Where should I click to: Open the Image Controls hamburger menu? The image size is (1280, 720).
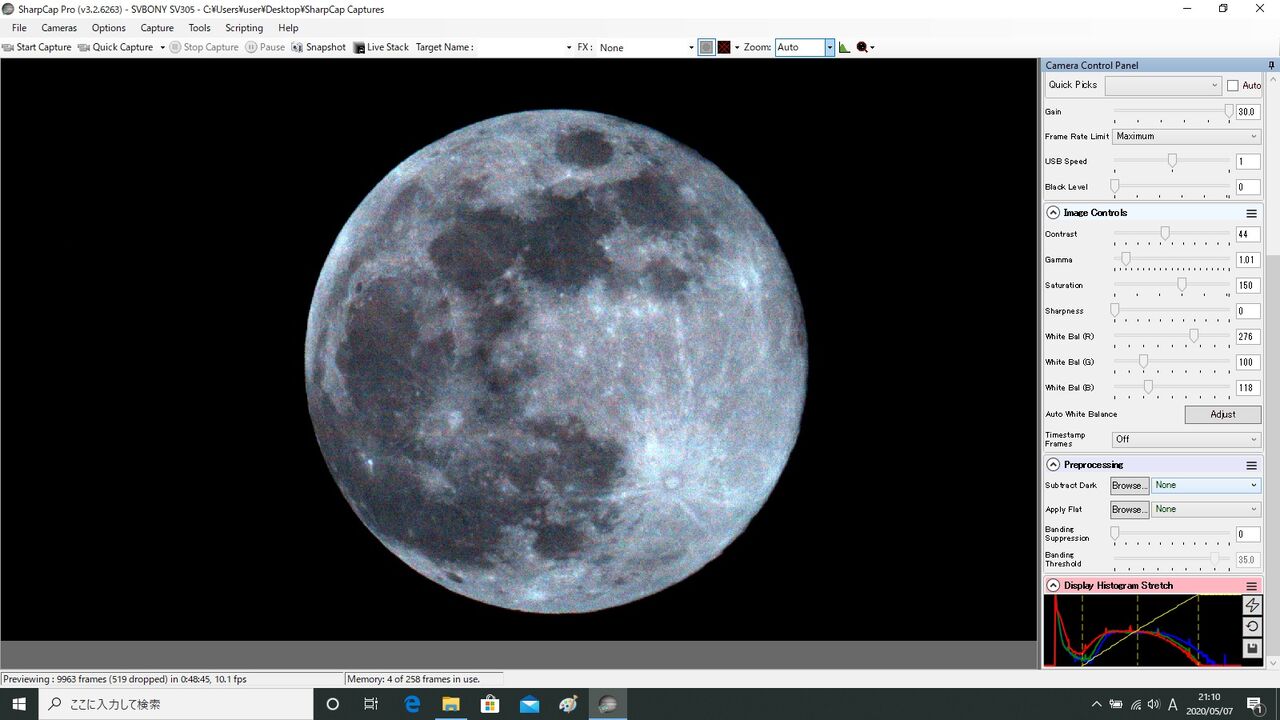click(1251, 213)
